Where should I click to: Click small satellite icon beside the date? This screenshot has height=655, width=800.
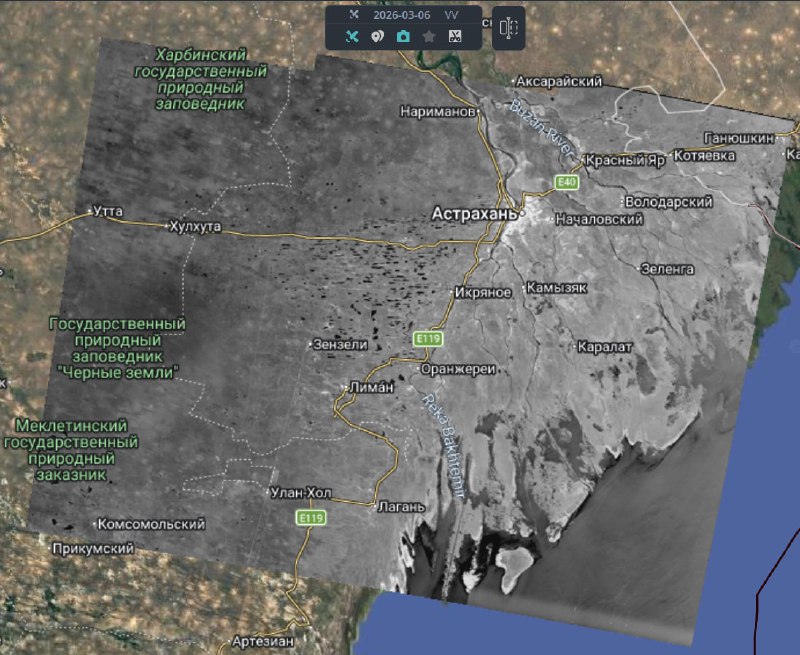pyautogui.click(x=353, y=15)
